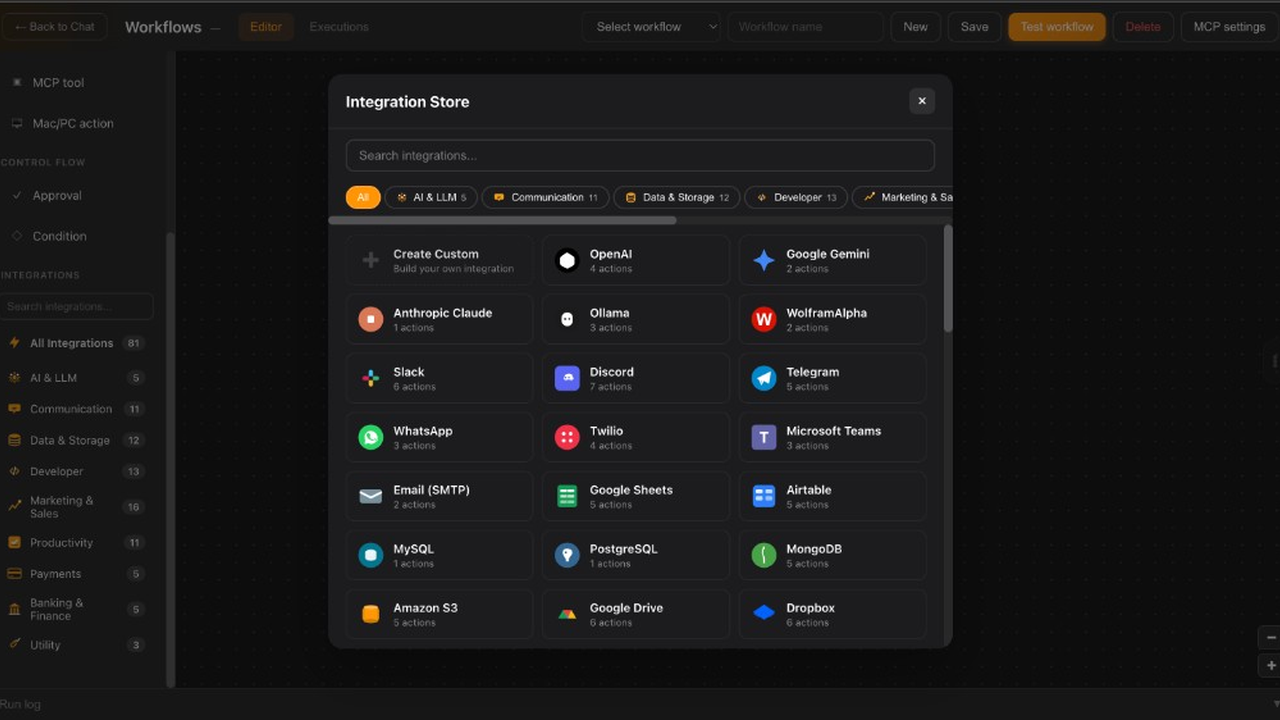1280x720 pixels.
Task: Click the WhatsApp green icon
Action: coord(371,438)
